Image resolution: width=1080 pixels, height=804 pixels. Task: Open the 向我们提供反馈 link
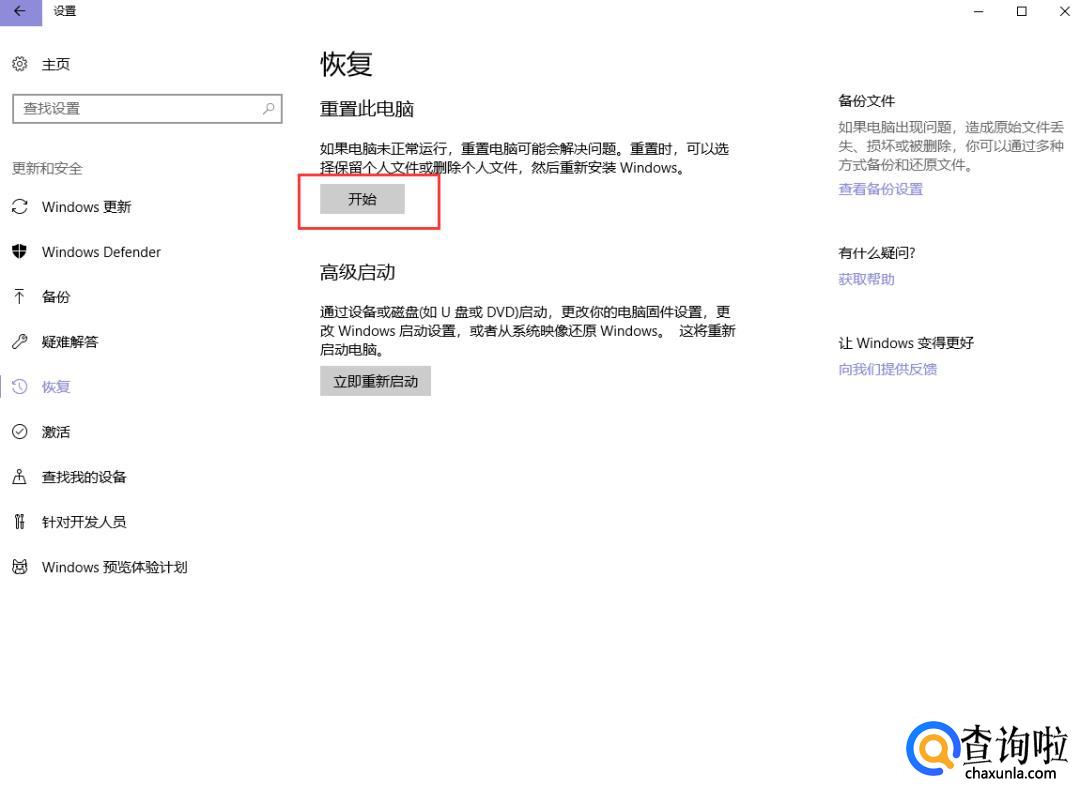pyautogui.click(x=887, y=369)
